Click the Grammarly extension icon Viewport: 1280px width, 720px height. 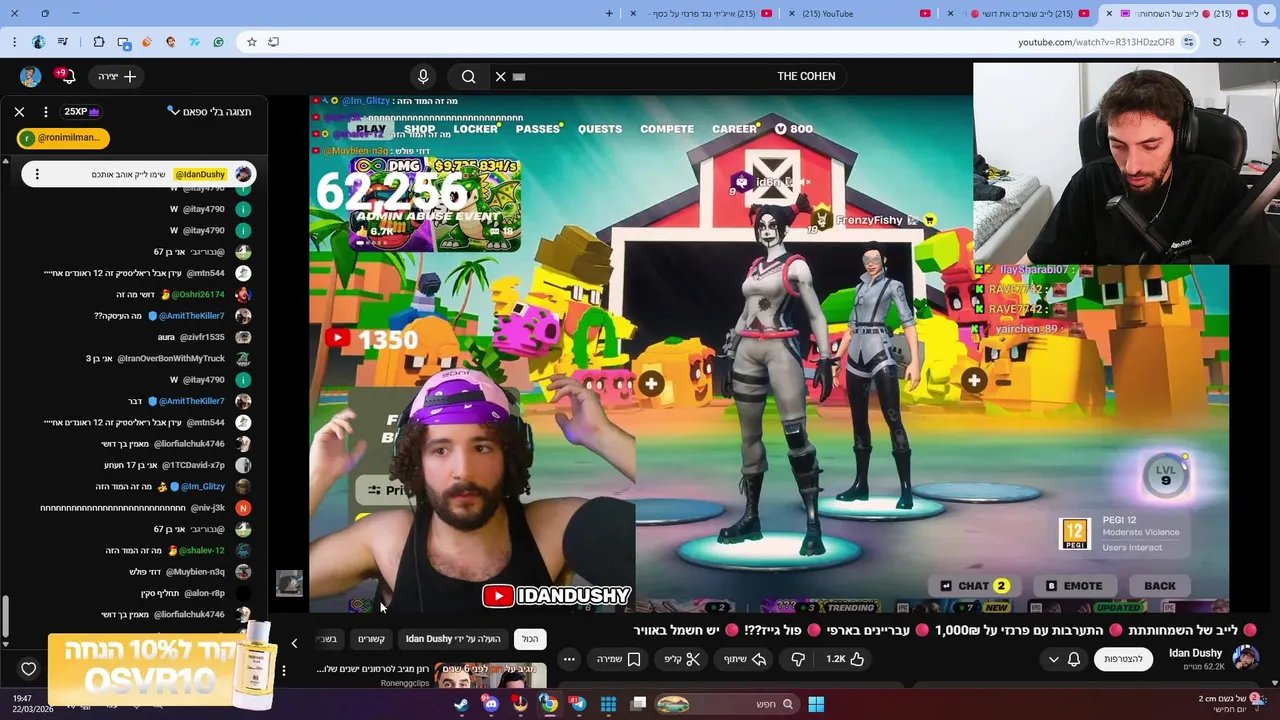click(x=218, y=42)
